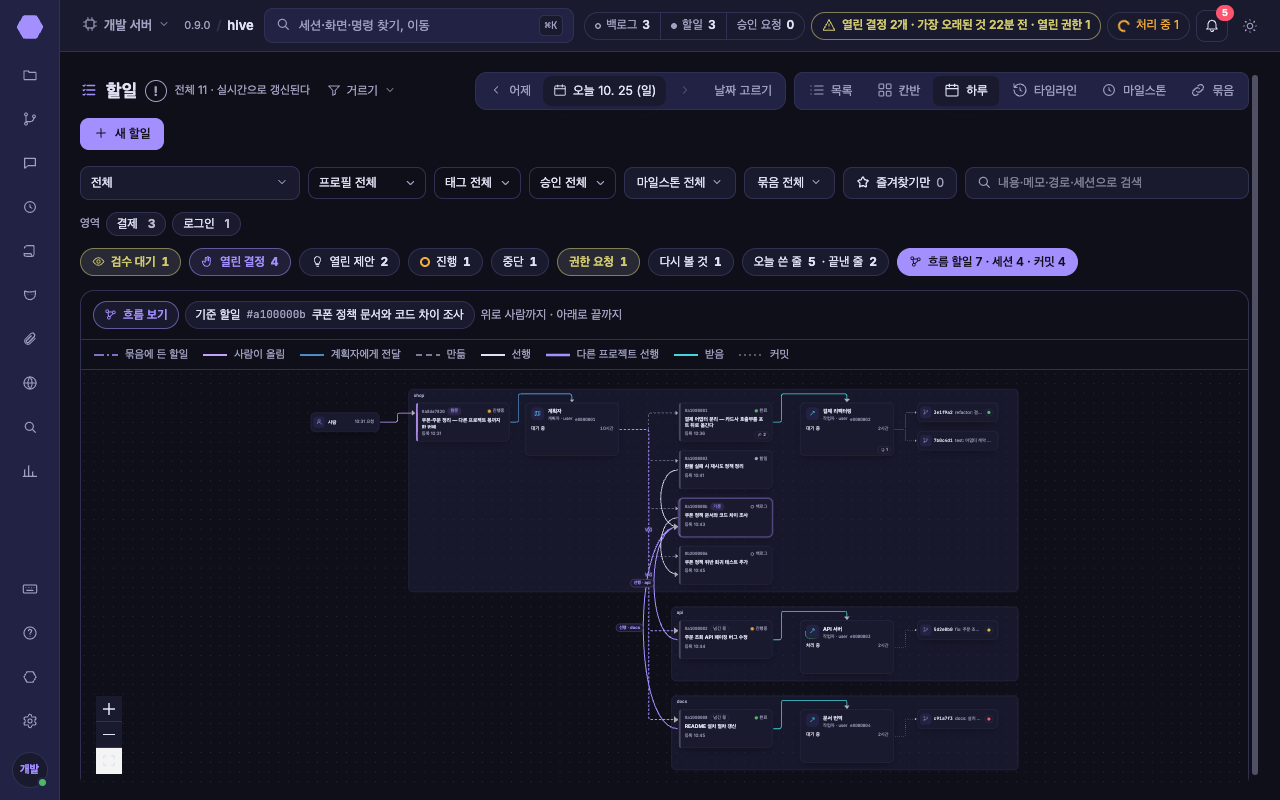Switch to the 마일스톤 view tab

pos(1134,91)
